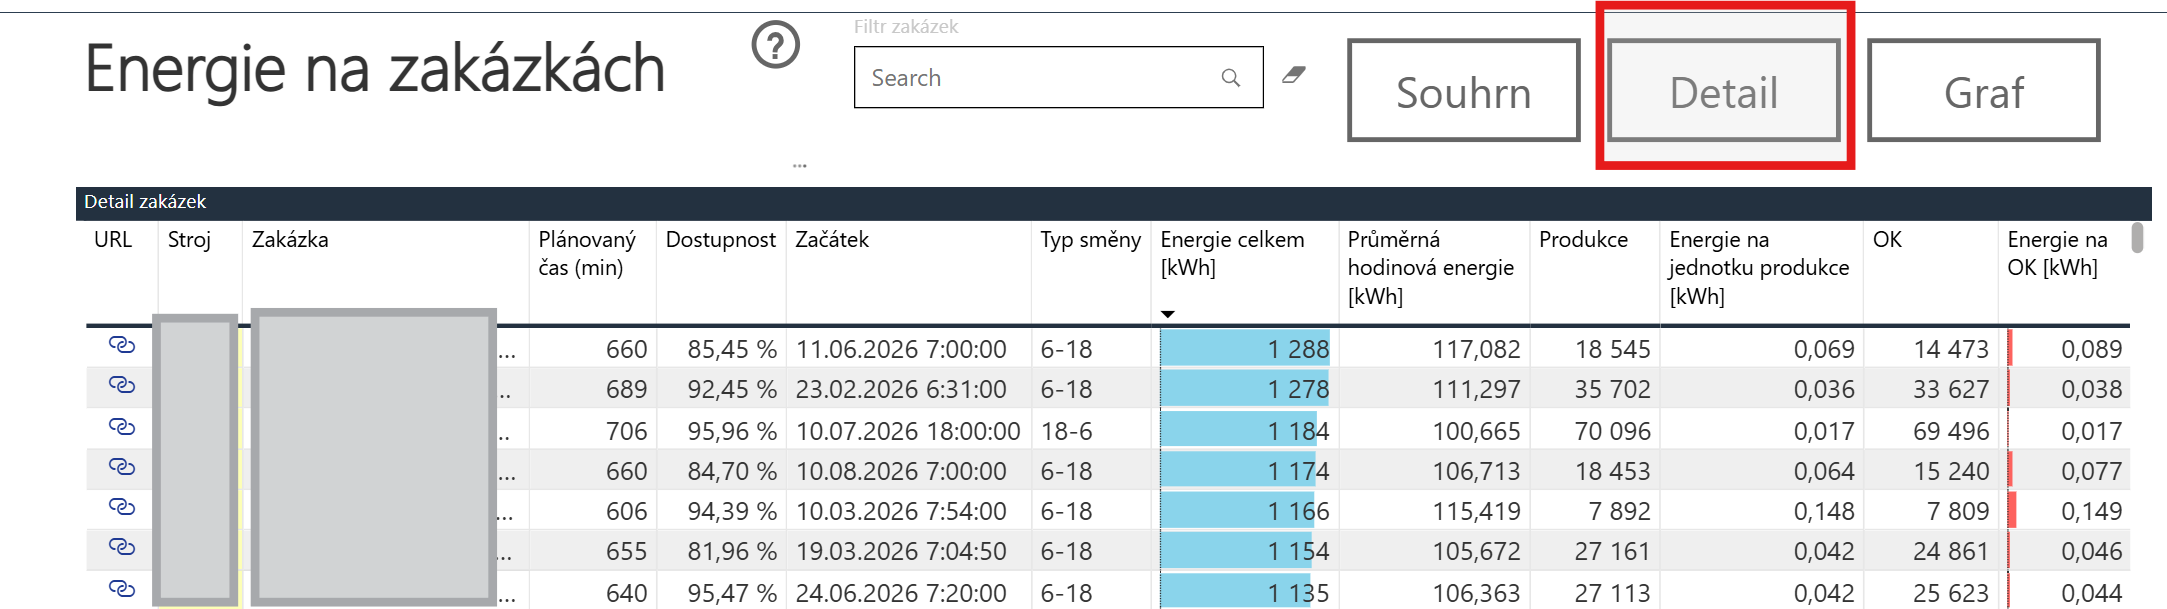Click the search magnifier icon
The height and width of the screenshot is (609, 2167).
pos(1231,78)
